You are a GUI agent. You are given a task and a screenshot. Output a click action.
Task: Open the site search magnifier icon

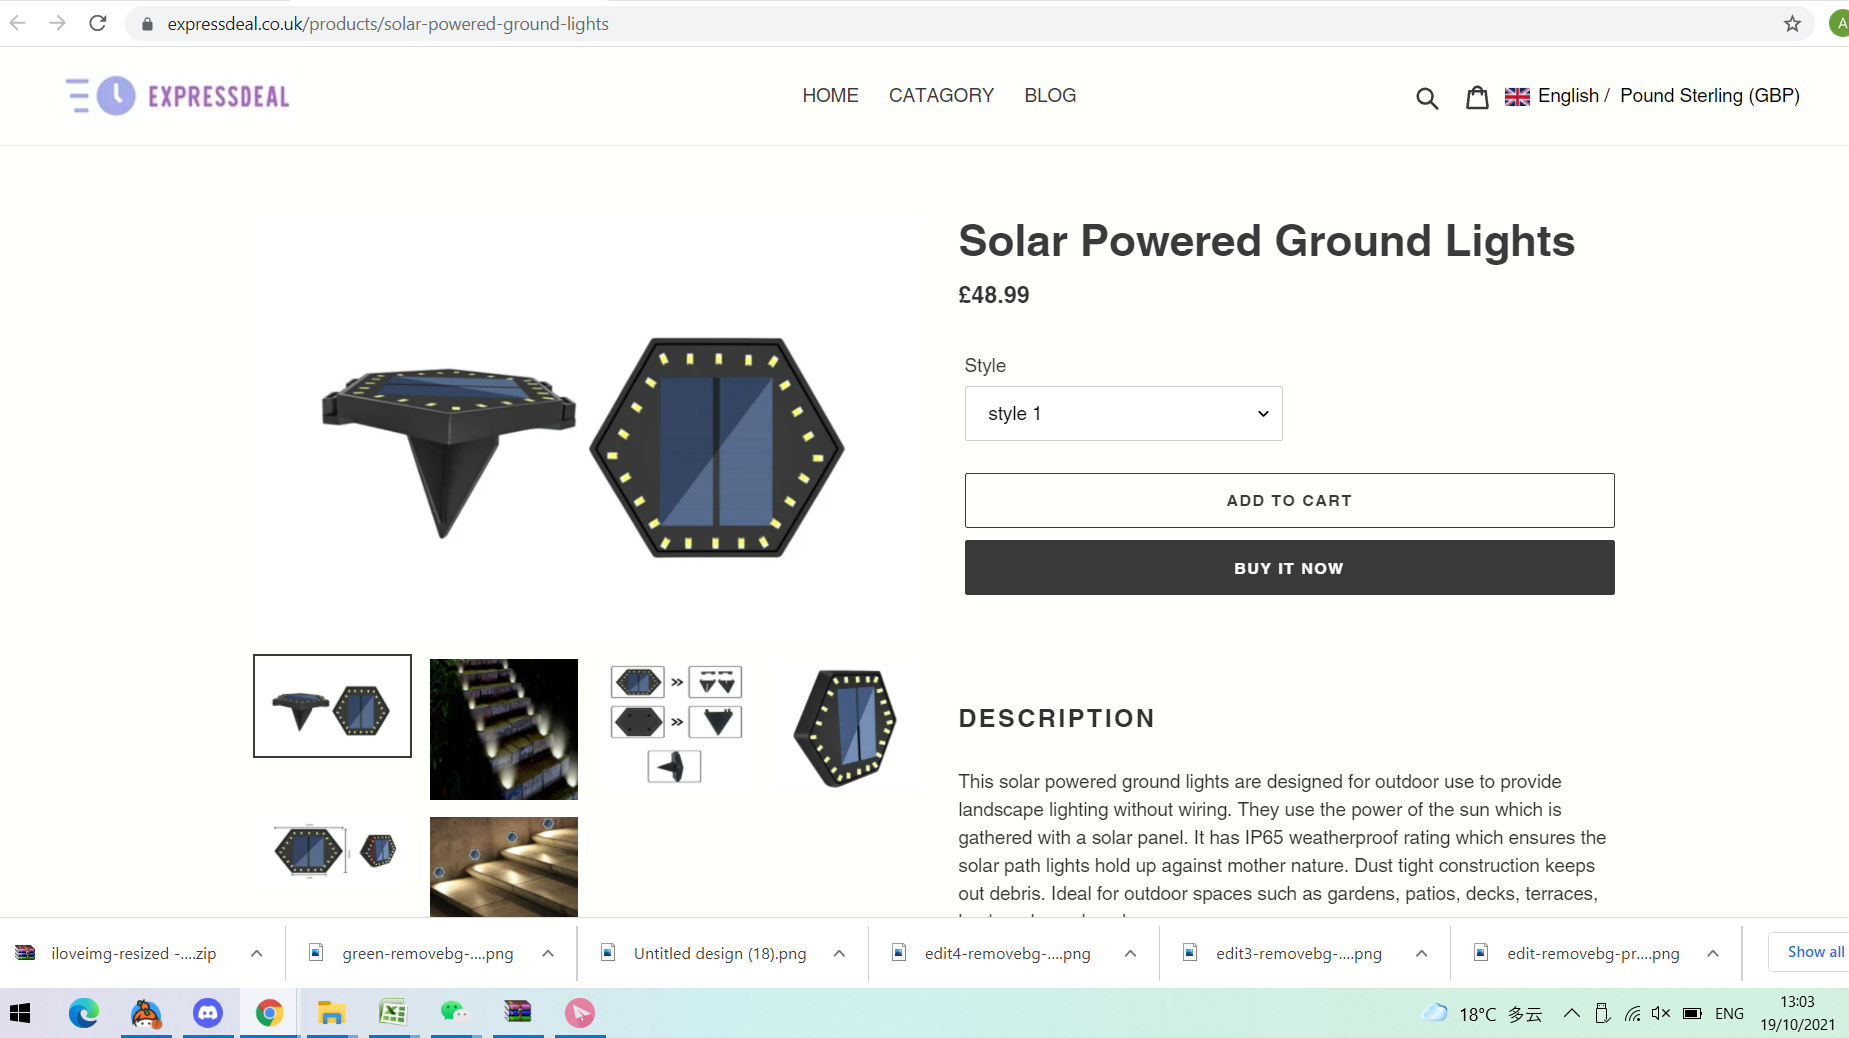[1427, 98]
